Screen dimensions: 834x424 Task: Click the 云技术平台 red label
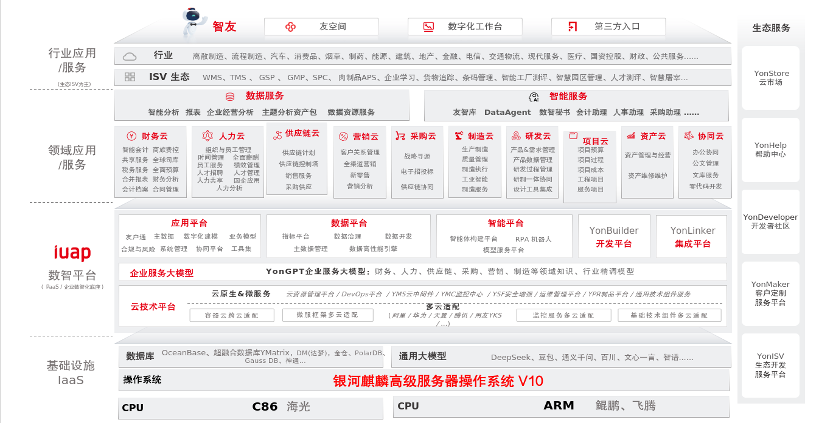pyautogui.click(x=153, y=306)
